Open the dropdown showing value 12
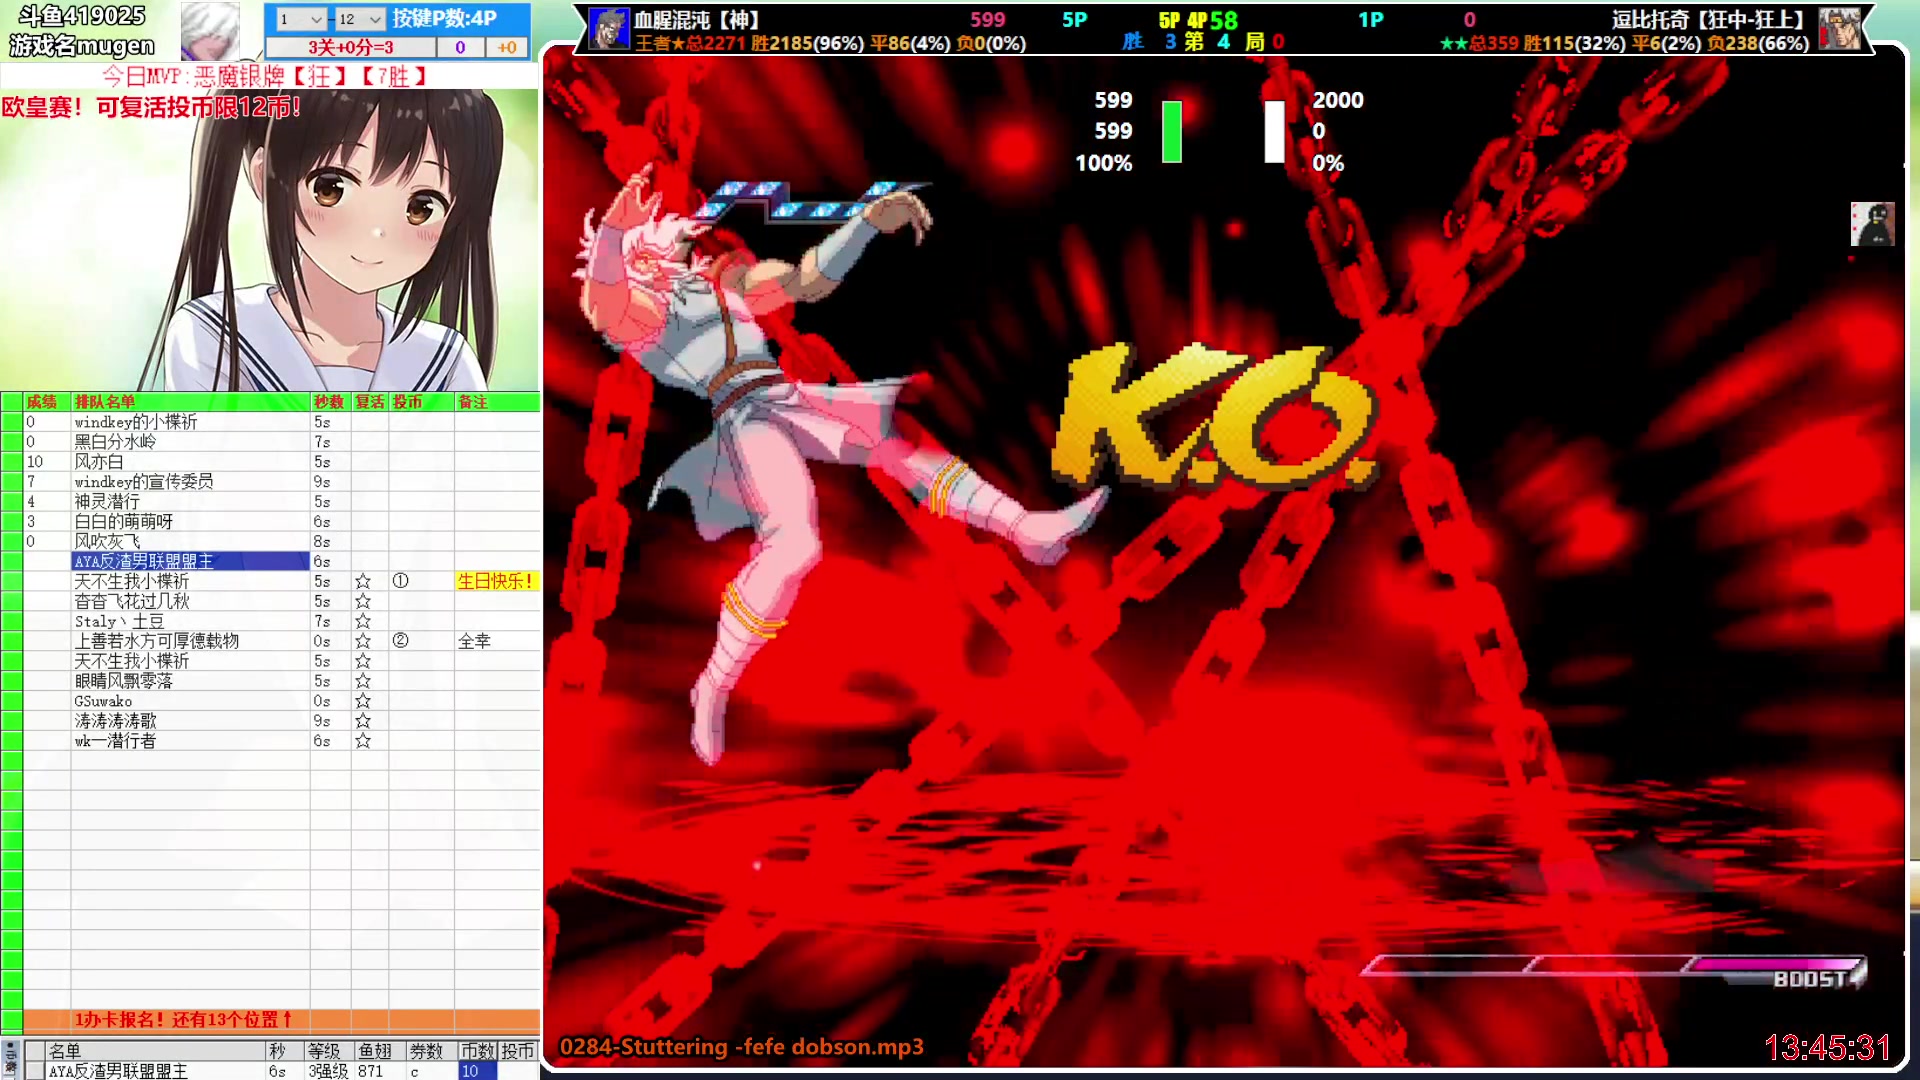The height and width of the screenshot is (1080, 1920). (359, 19)
